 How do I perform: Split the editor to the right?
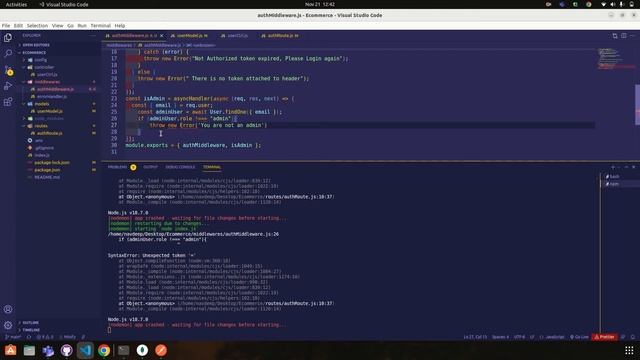pos(624,36)
